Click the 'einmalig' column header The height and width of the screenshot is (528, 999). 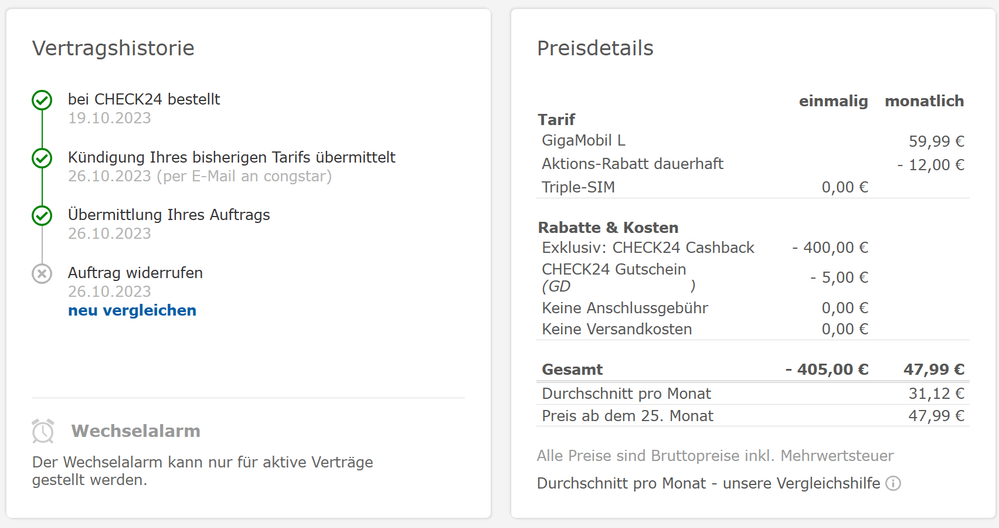coord(833,101)
